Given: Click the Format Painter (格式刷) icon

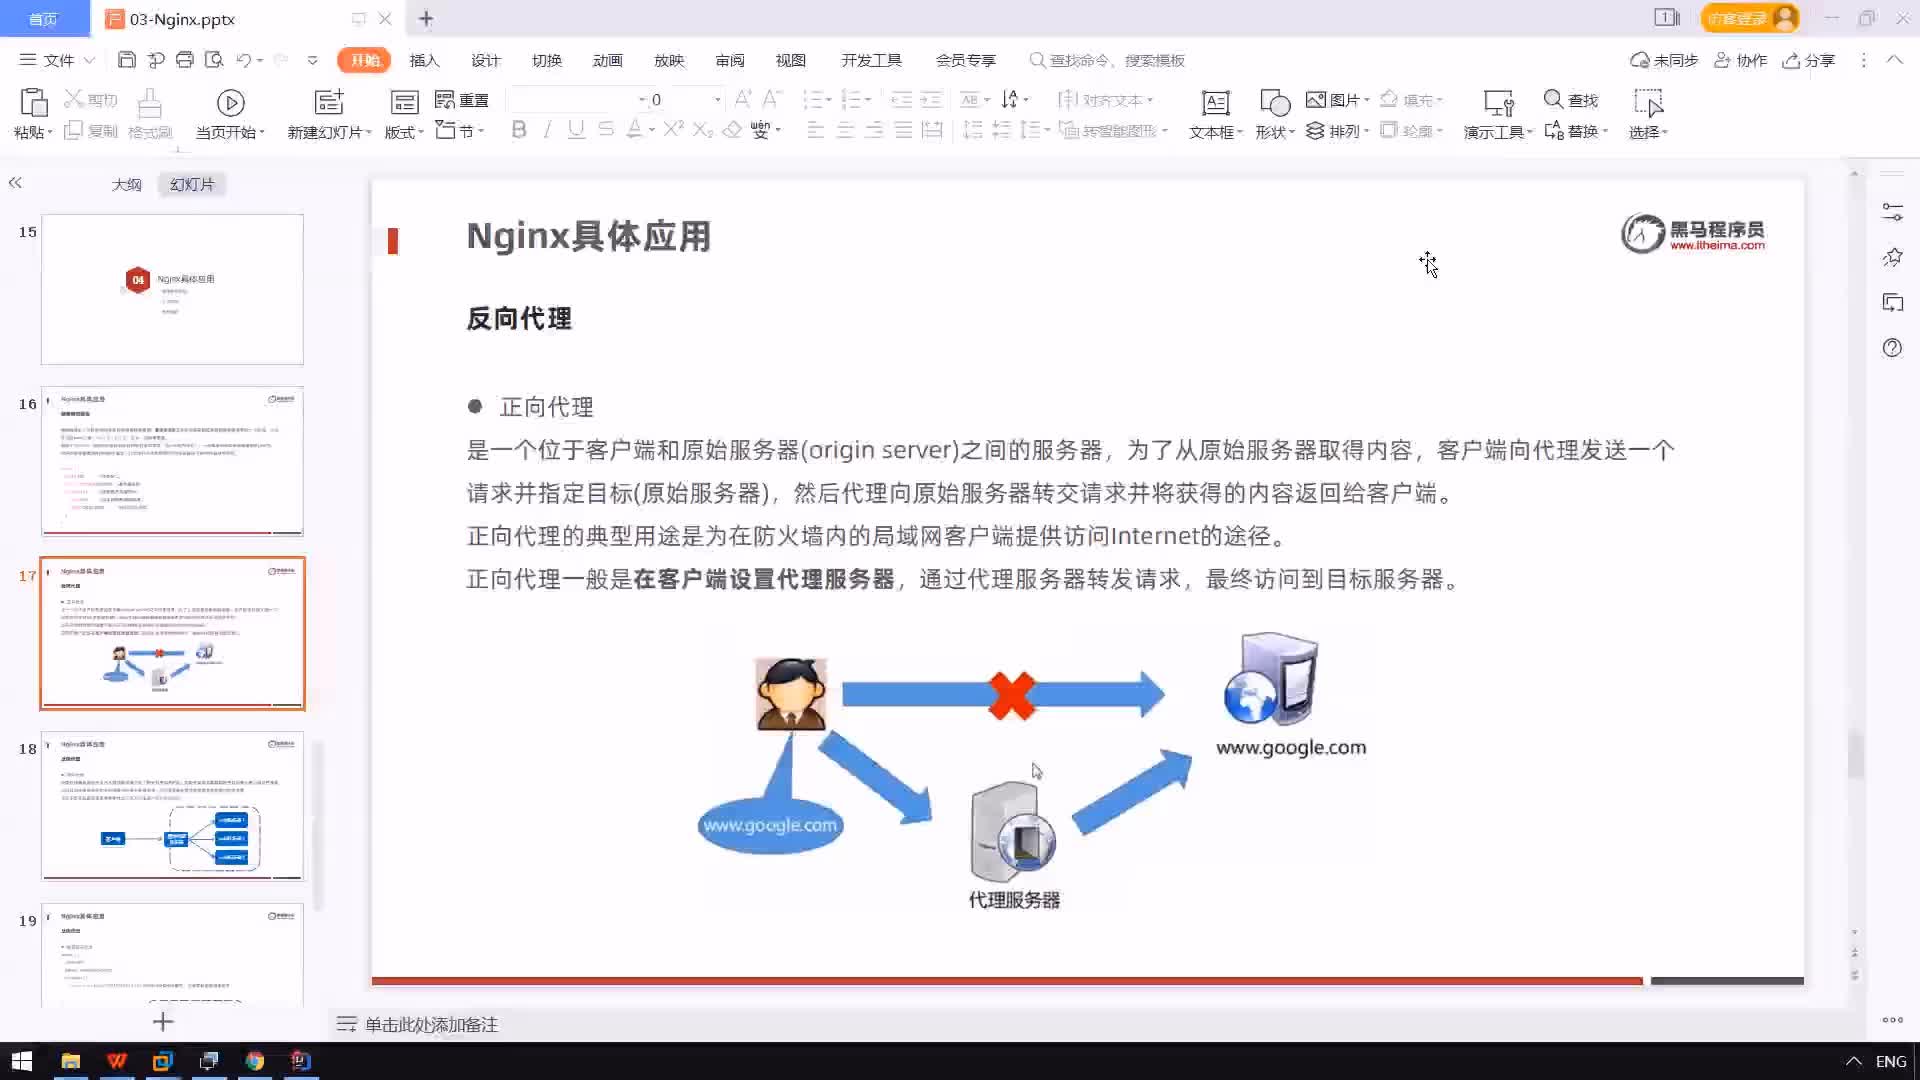Looking at the screenshot, I should click(149, 102).
